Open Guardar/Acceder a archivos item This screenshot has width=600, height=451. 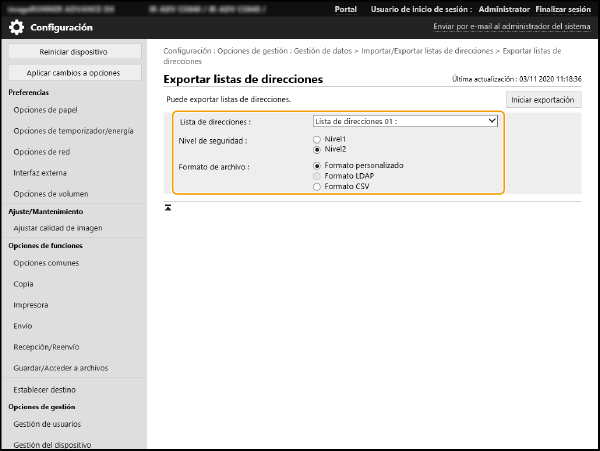pos(63,367)
